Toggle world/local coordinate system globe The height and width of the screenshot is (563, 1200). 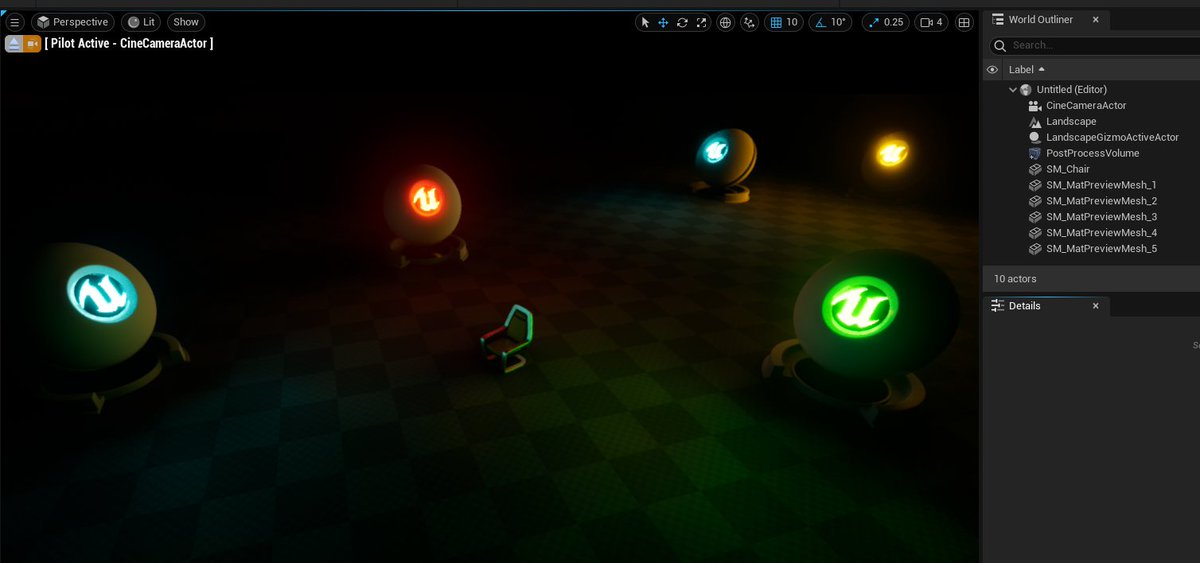[725, 22]
